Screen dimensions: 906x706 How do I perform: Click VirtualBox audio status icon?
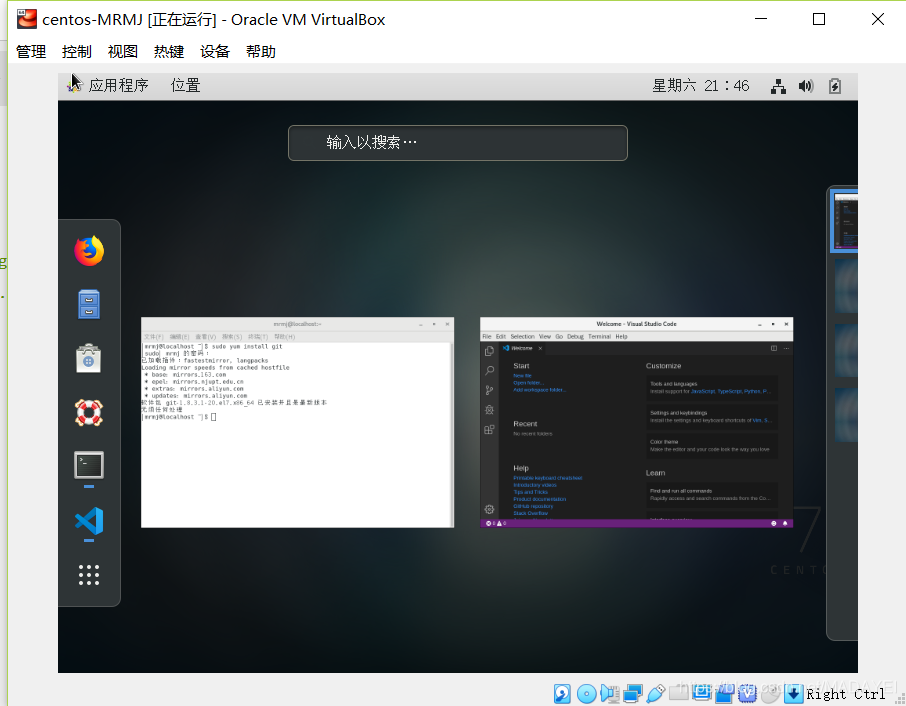point(609,693)
